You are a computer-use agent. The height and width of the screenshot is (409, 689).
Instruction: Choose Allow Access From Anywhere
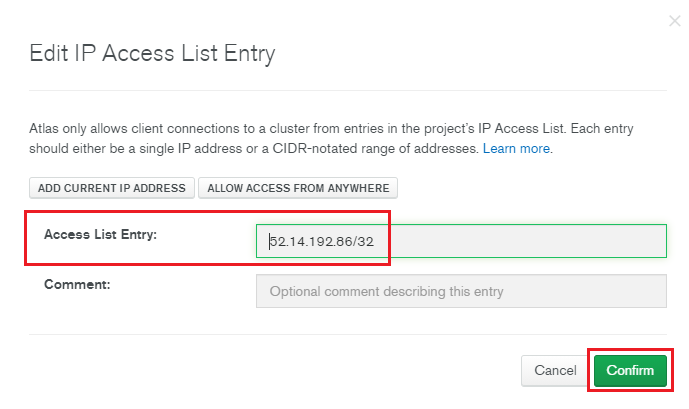point(299,188)
